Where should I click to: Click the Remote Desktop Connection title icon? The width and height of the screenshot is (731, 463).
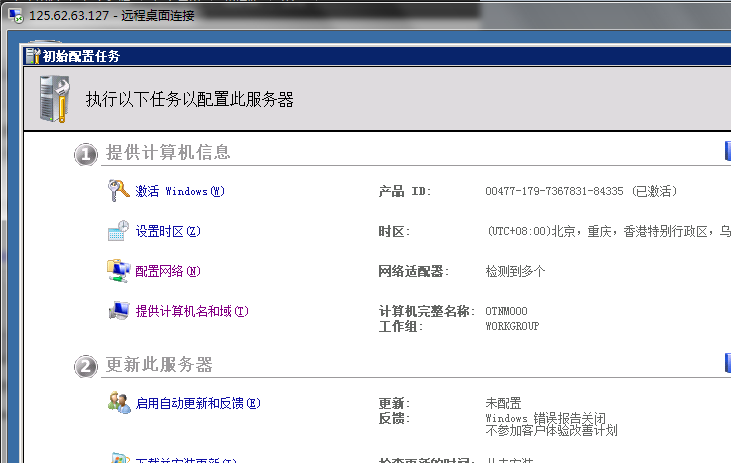tap(16, 16)
